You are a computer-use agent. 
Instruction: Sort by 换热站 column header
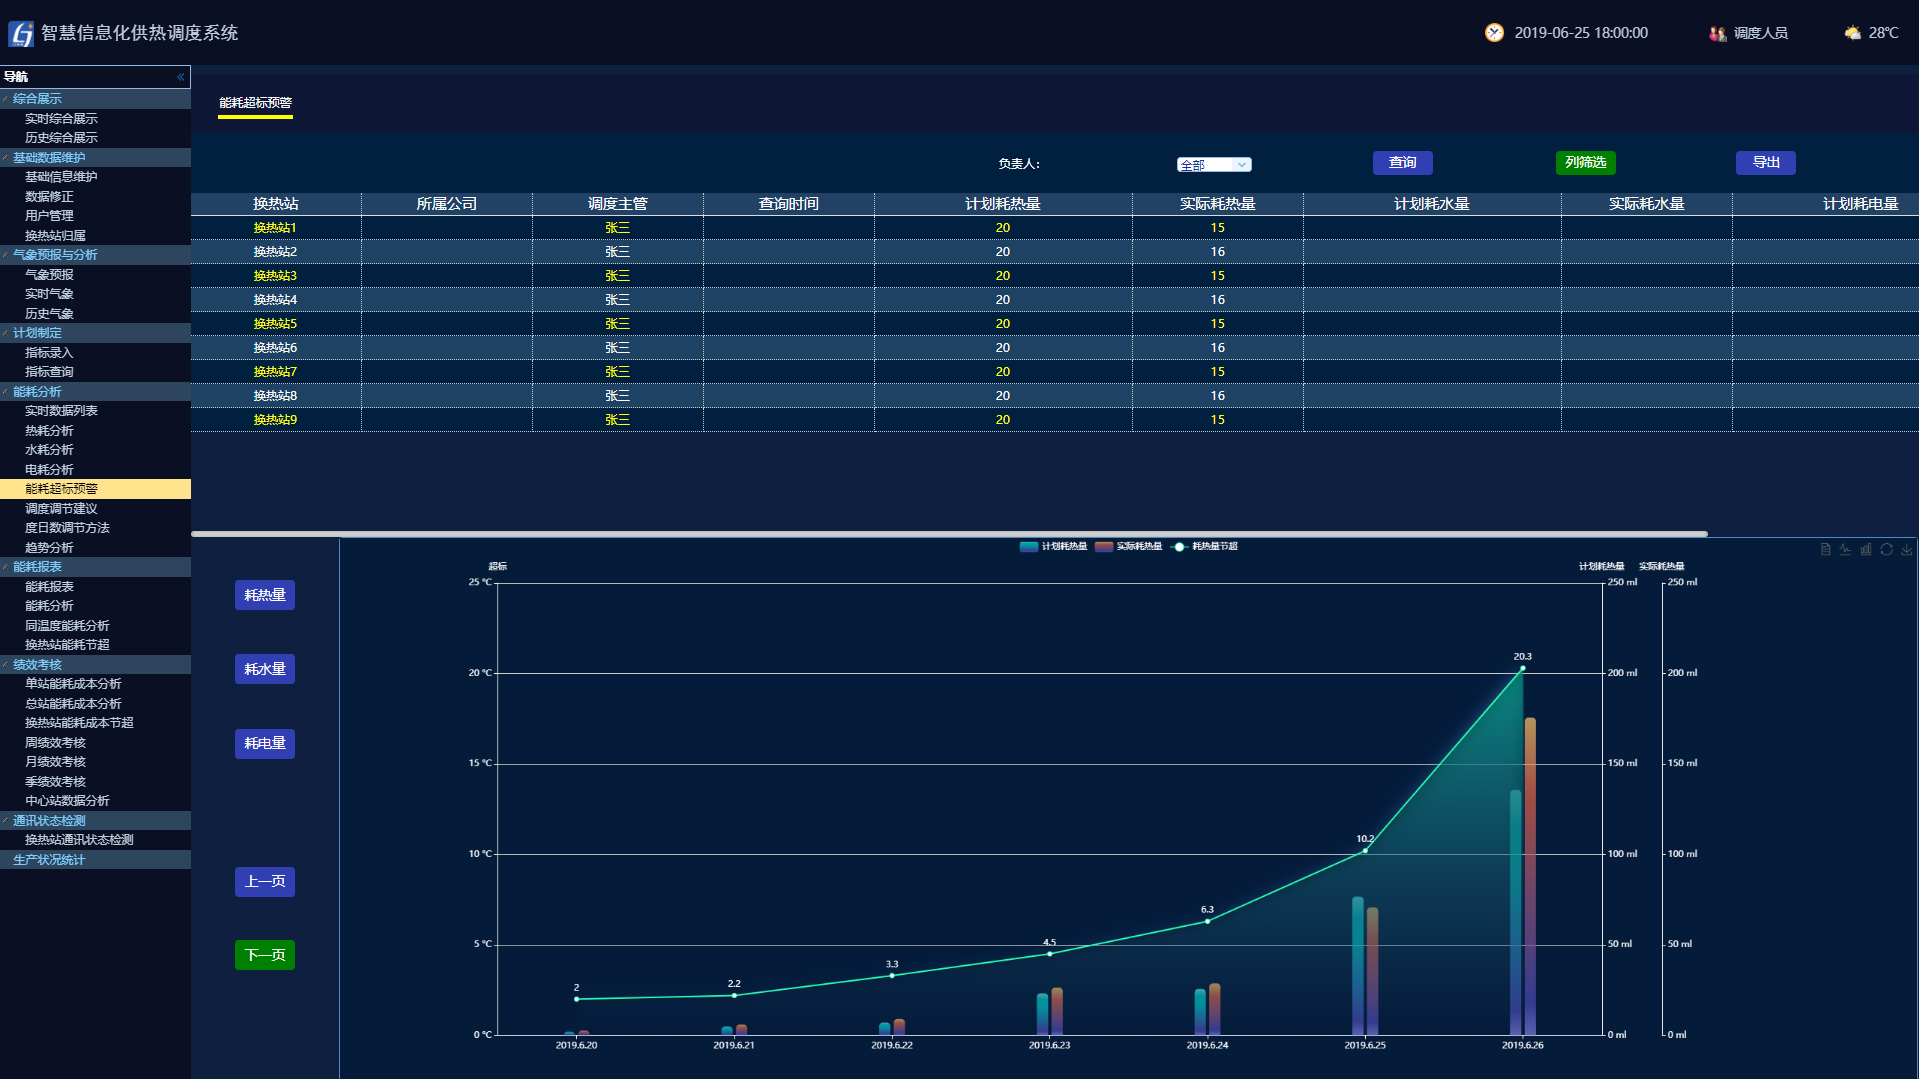(x=276, y=204)
